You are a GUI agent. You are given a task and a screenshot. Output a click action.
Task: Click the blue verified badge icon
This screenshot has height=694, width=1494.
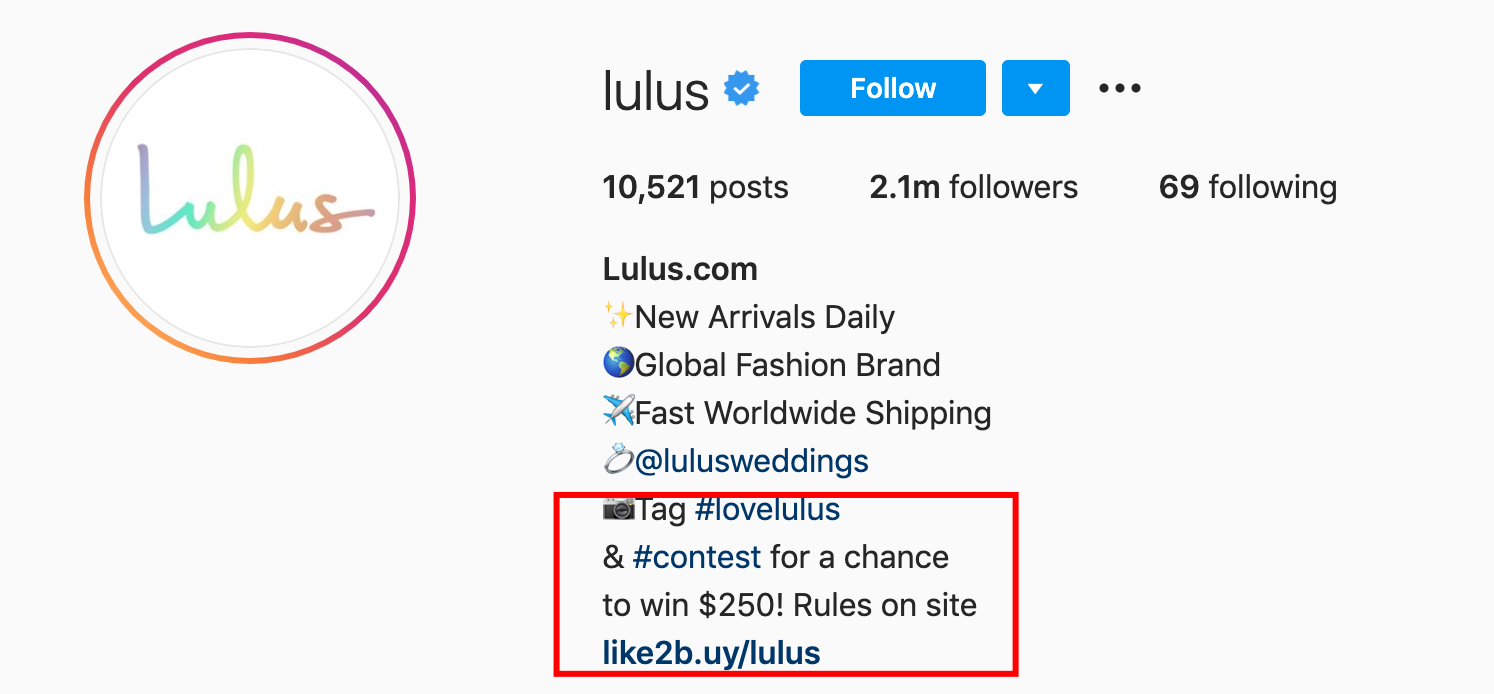click(x=741, y=89)
